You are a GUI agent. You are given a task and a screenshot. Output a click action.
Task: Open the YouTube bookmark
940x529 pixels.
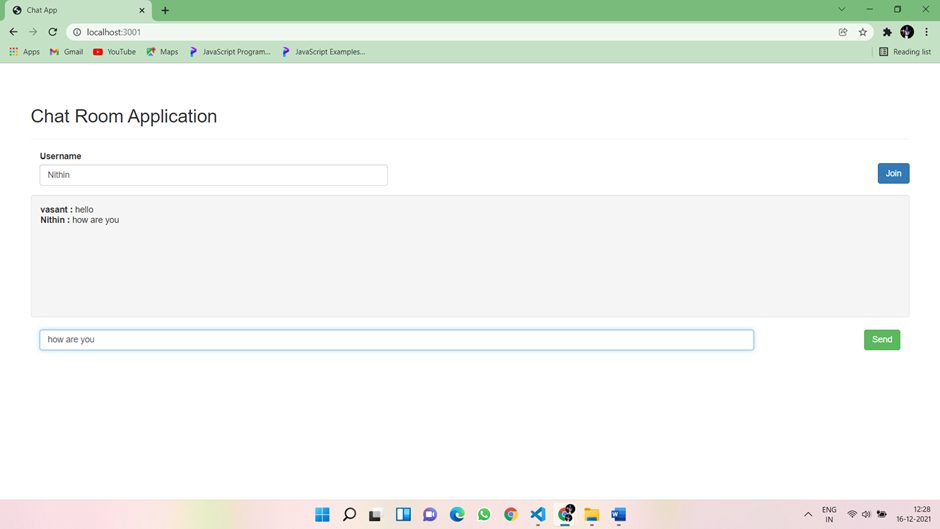click(x=115, y=52)
